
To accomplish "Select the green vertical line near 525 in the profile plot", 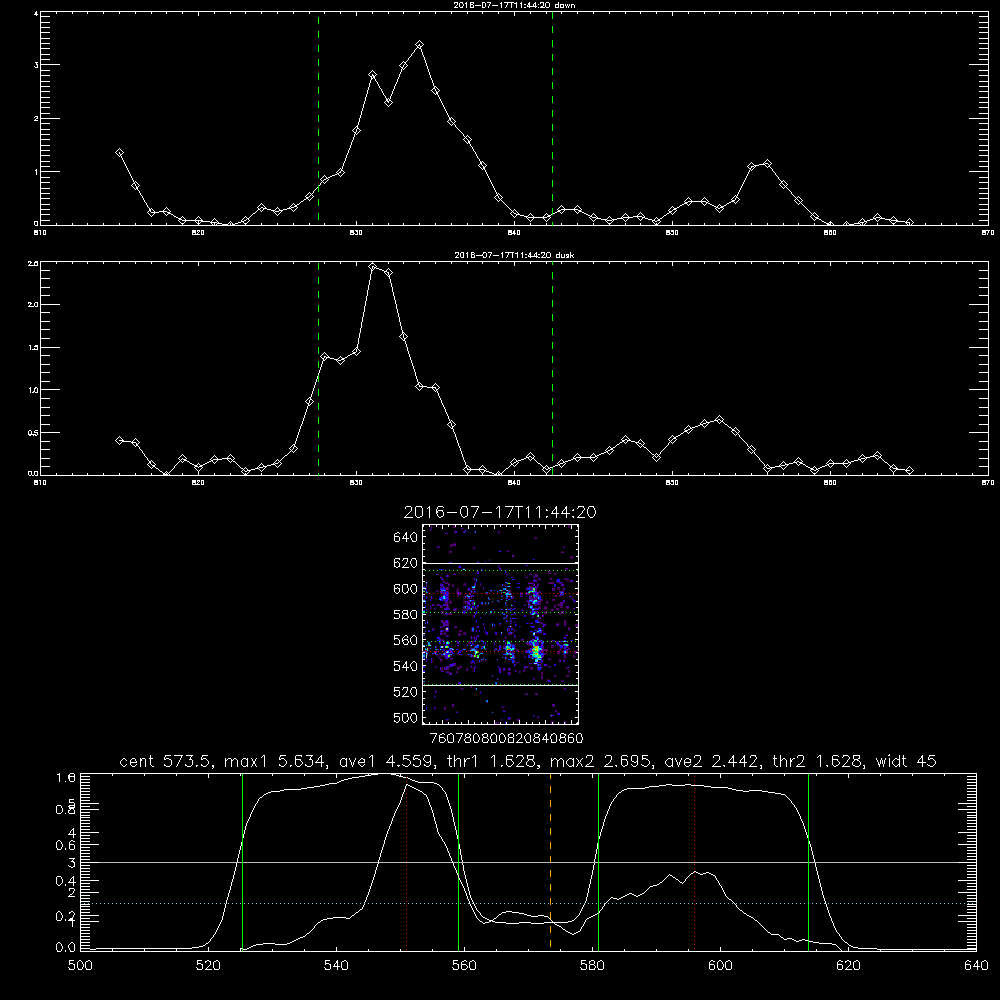I will pos(242,862).
